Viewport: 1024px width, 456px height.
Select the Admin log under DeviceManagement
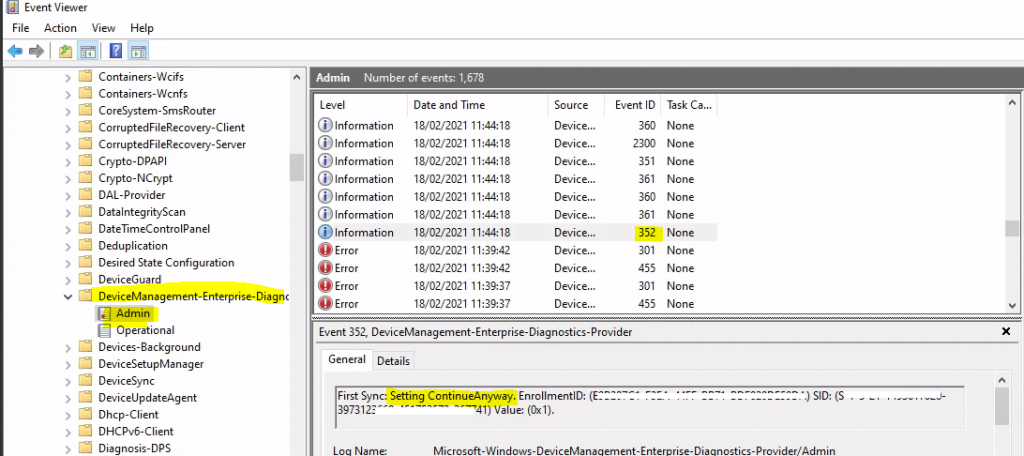(x=133, y=314)
